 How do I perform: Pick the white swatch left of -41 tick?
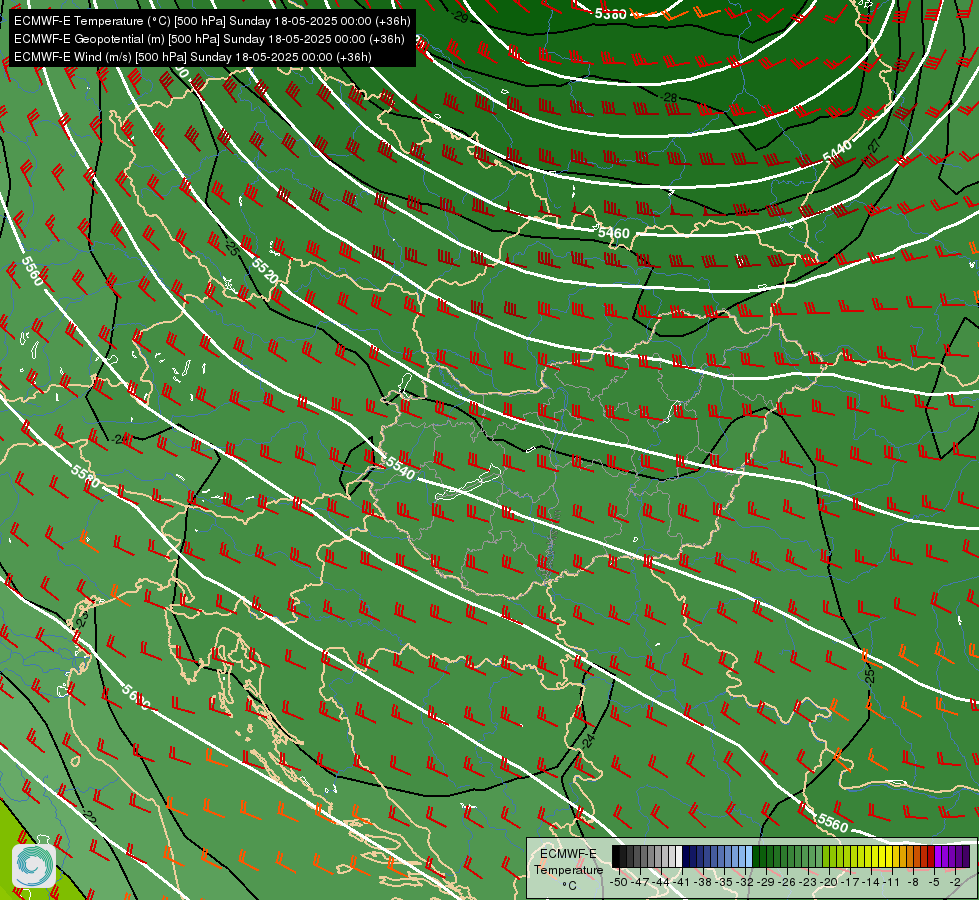pyautogui.click(x=679, y=857)
